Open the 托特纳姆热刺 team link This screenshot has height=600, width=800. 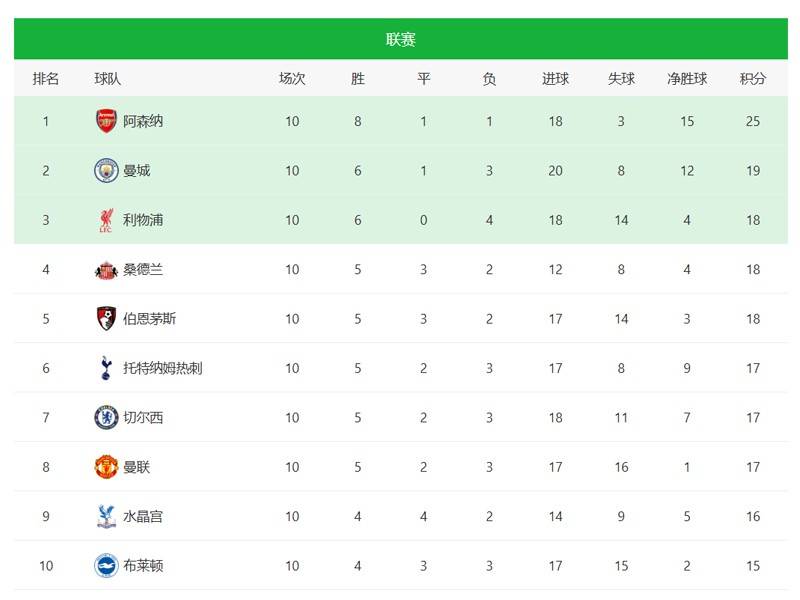(162, 368)
